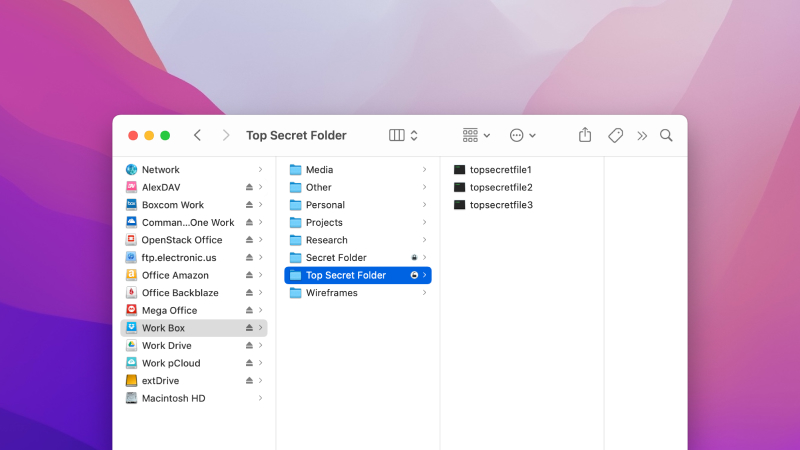Open the Action (ellipsis) menu
This screenshot has width=800, height=450.
click(522, 135)
